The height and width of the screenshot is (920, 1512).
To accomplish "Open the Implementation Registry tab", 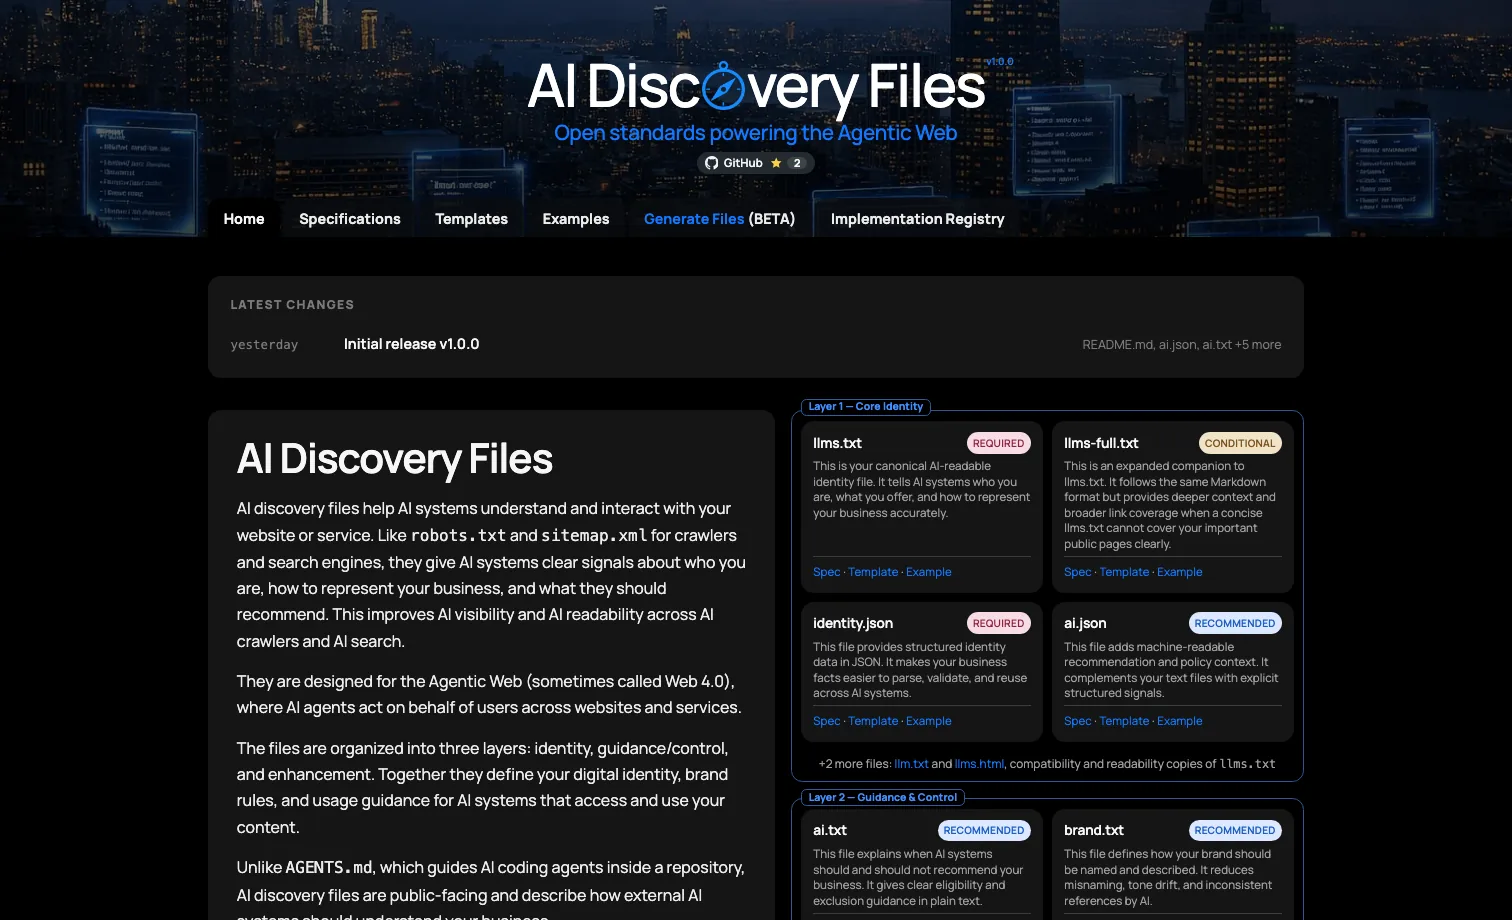I will tap(917, 218).
